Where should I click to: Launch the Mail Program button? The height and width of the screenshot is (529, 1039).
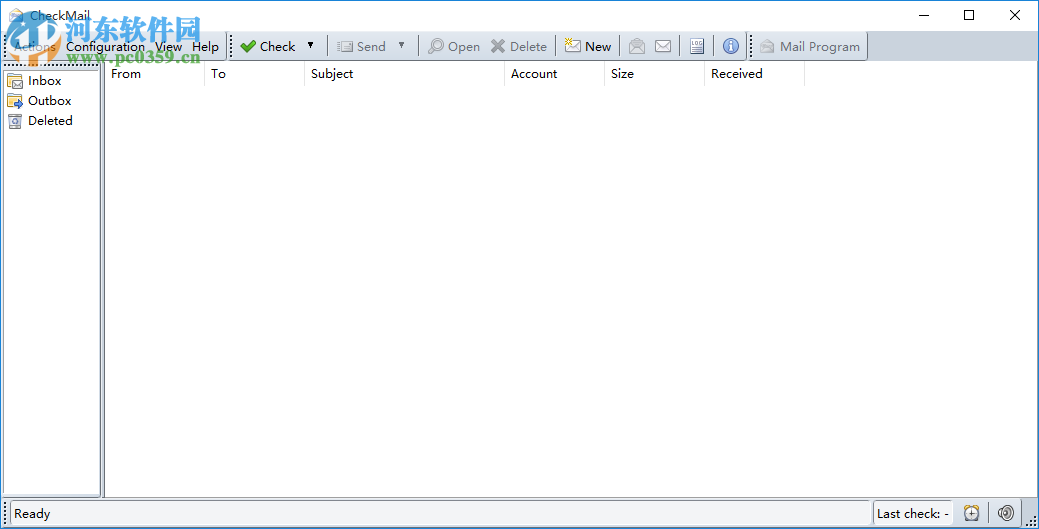click(810, 46)
